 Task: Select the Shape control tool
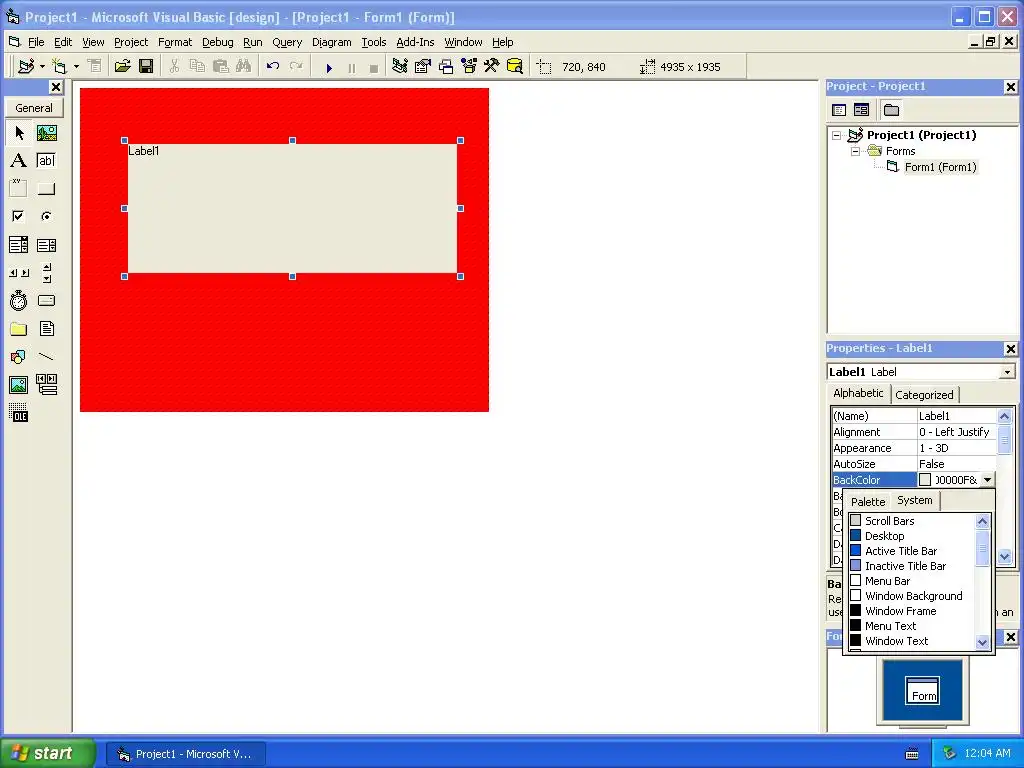pyautogui.click(x=19, y=357)
